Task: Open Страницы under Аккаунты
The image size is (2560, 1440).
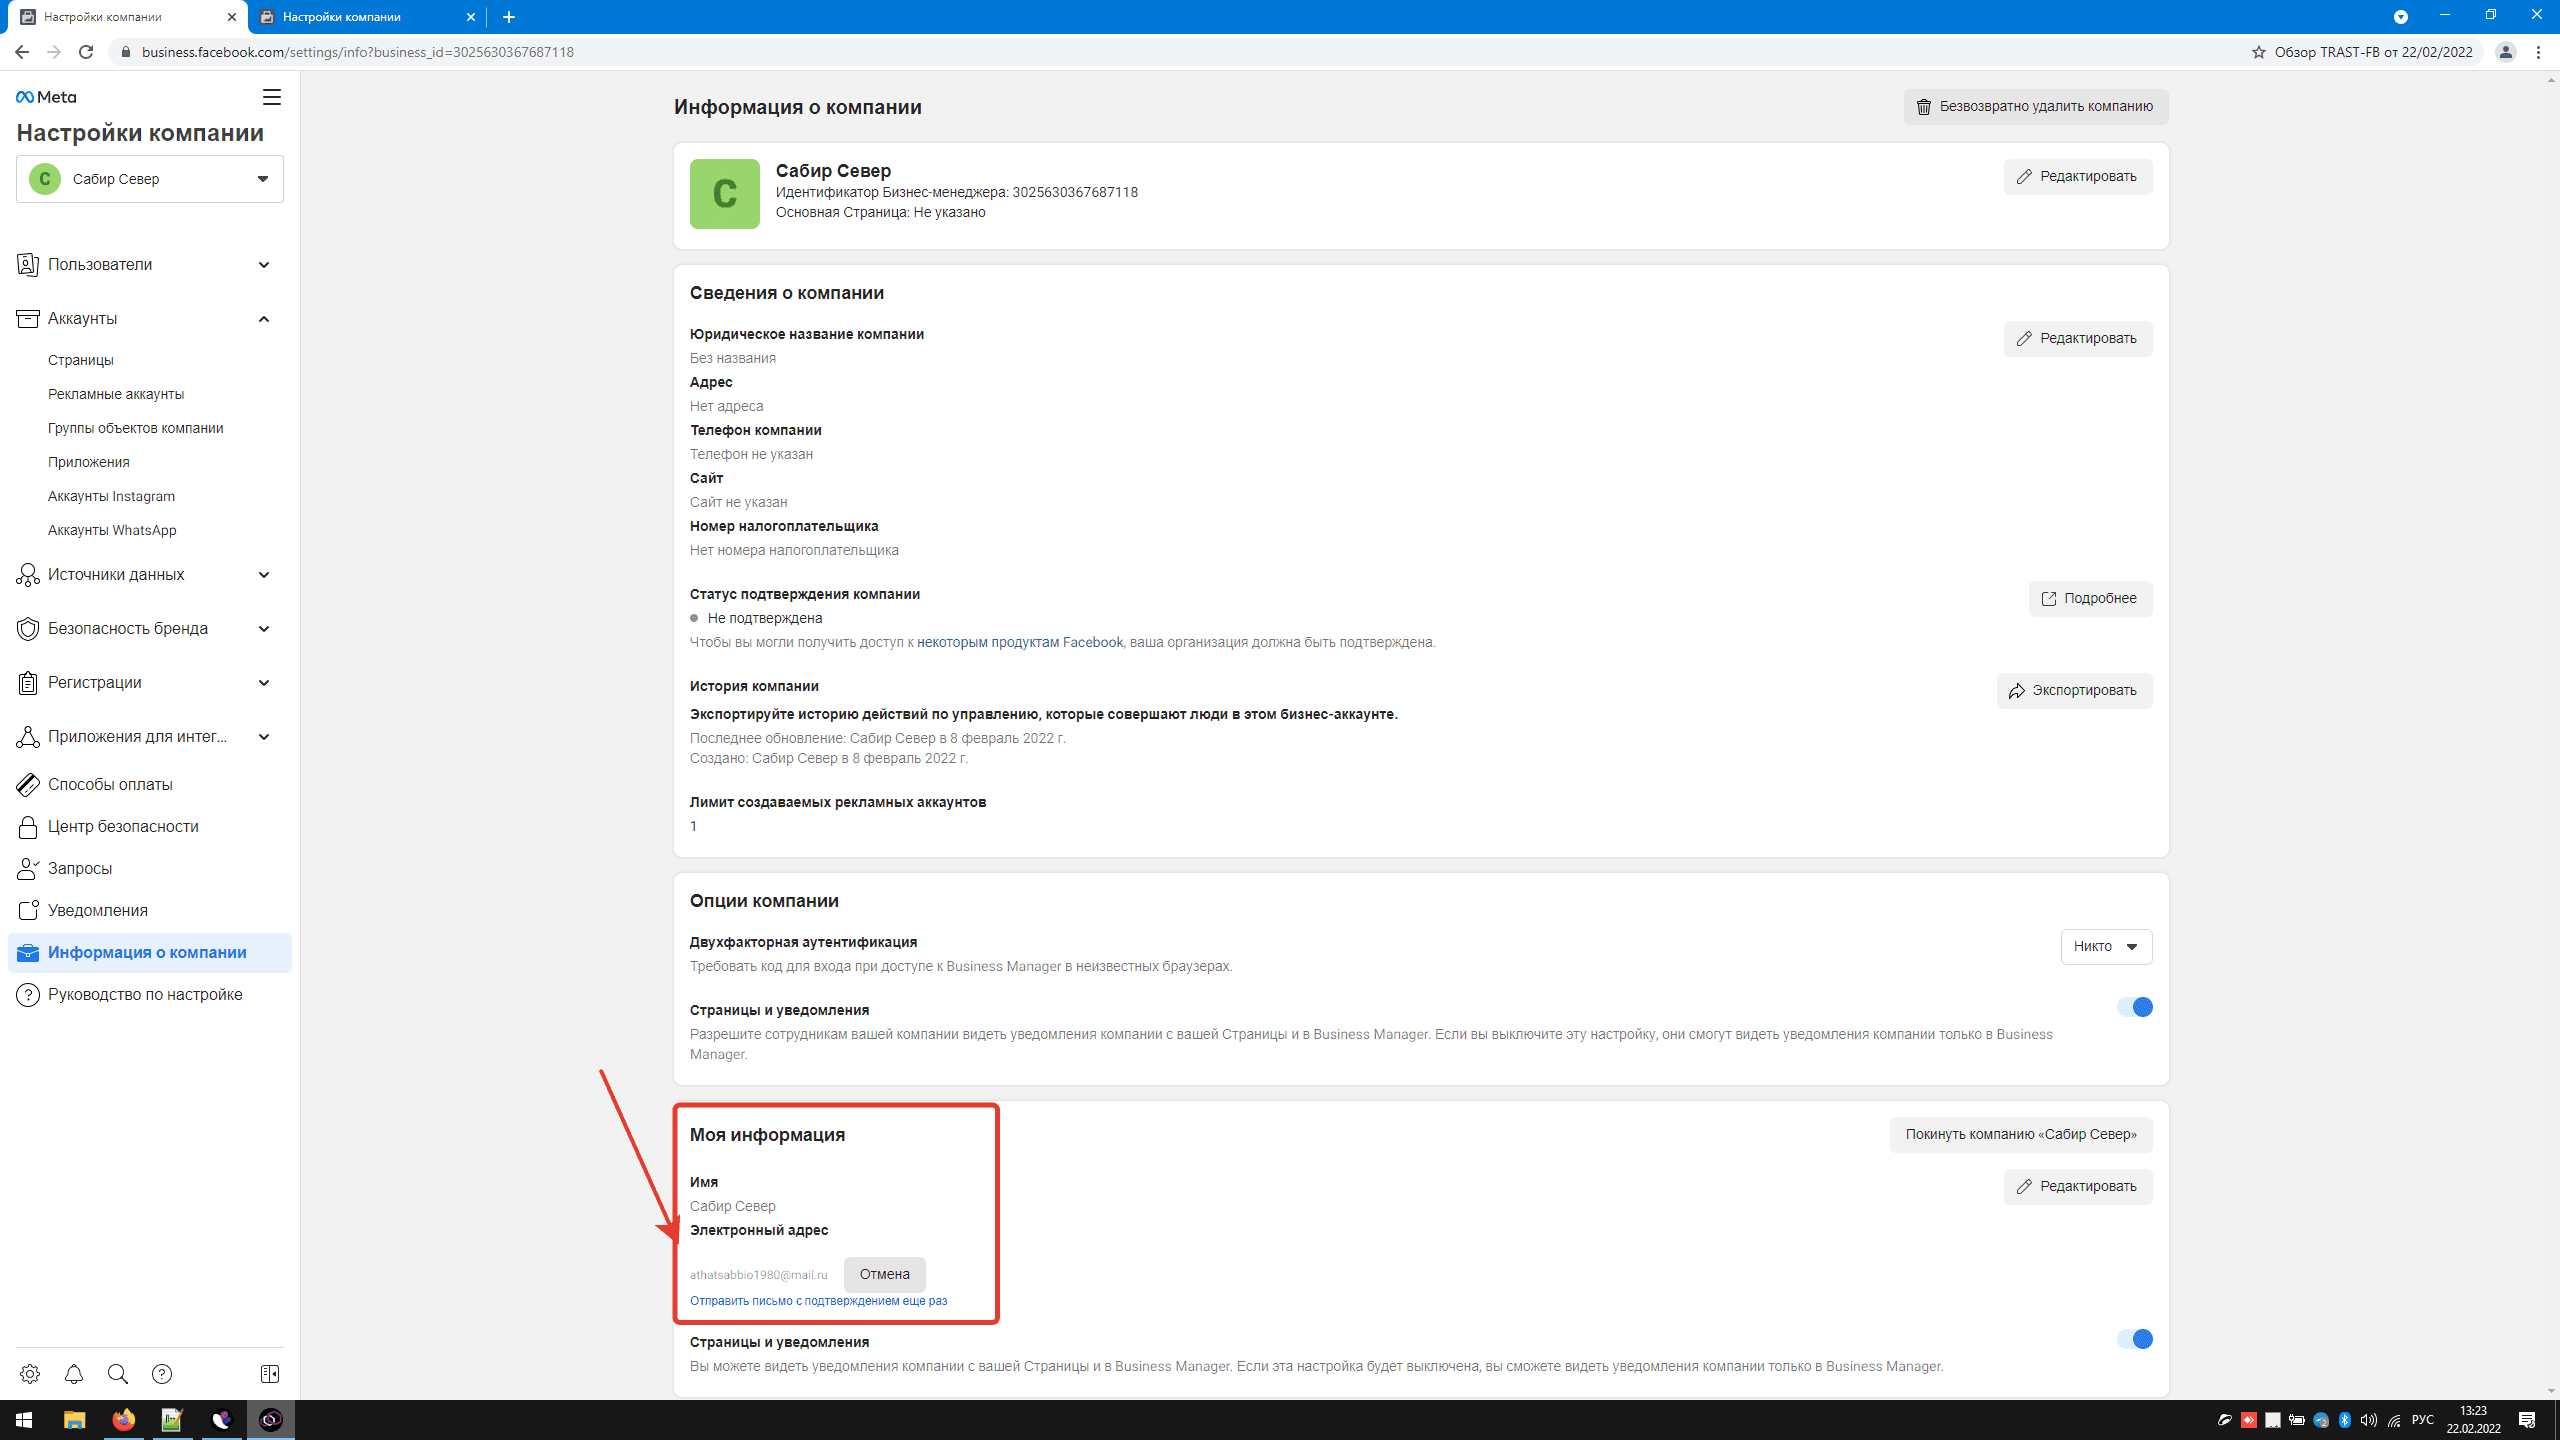Action: [x=81, y=360]
